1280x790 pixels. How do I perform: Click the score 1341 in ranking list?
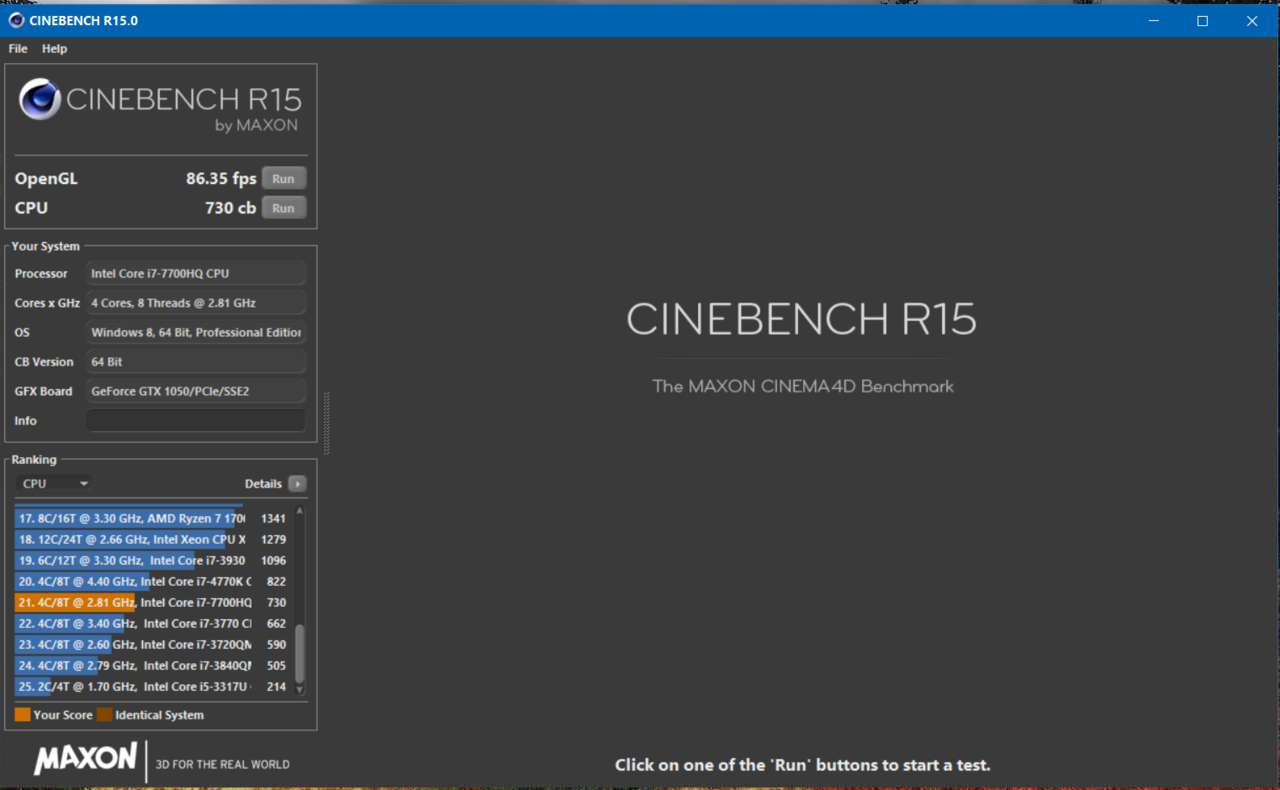[x=273, y=519]
